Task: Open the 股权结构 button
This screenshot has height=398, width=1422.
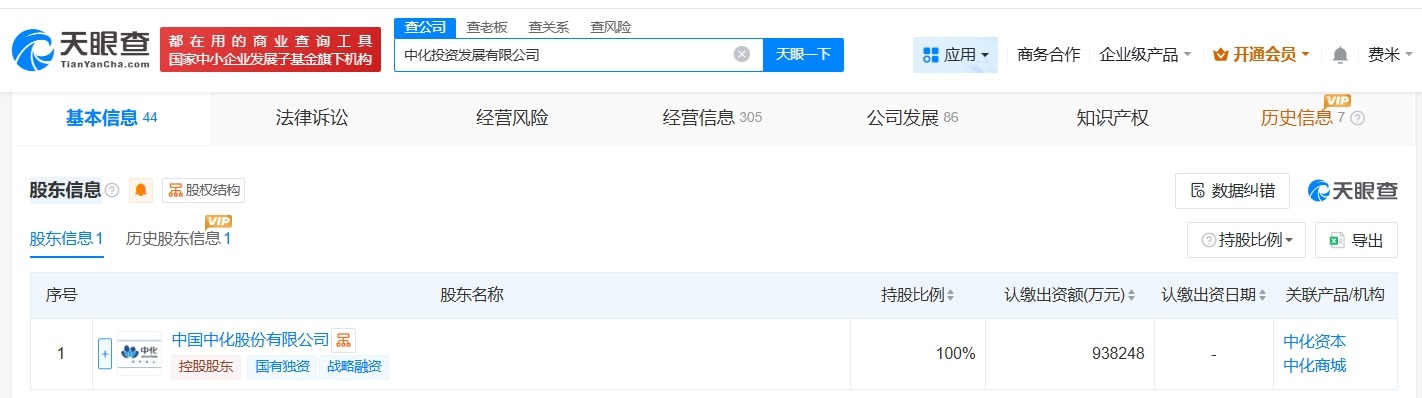Action: 203,190
